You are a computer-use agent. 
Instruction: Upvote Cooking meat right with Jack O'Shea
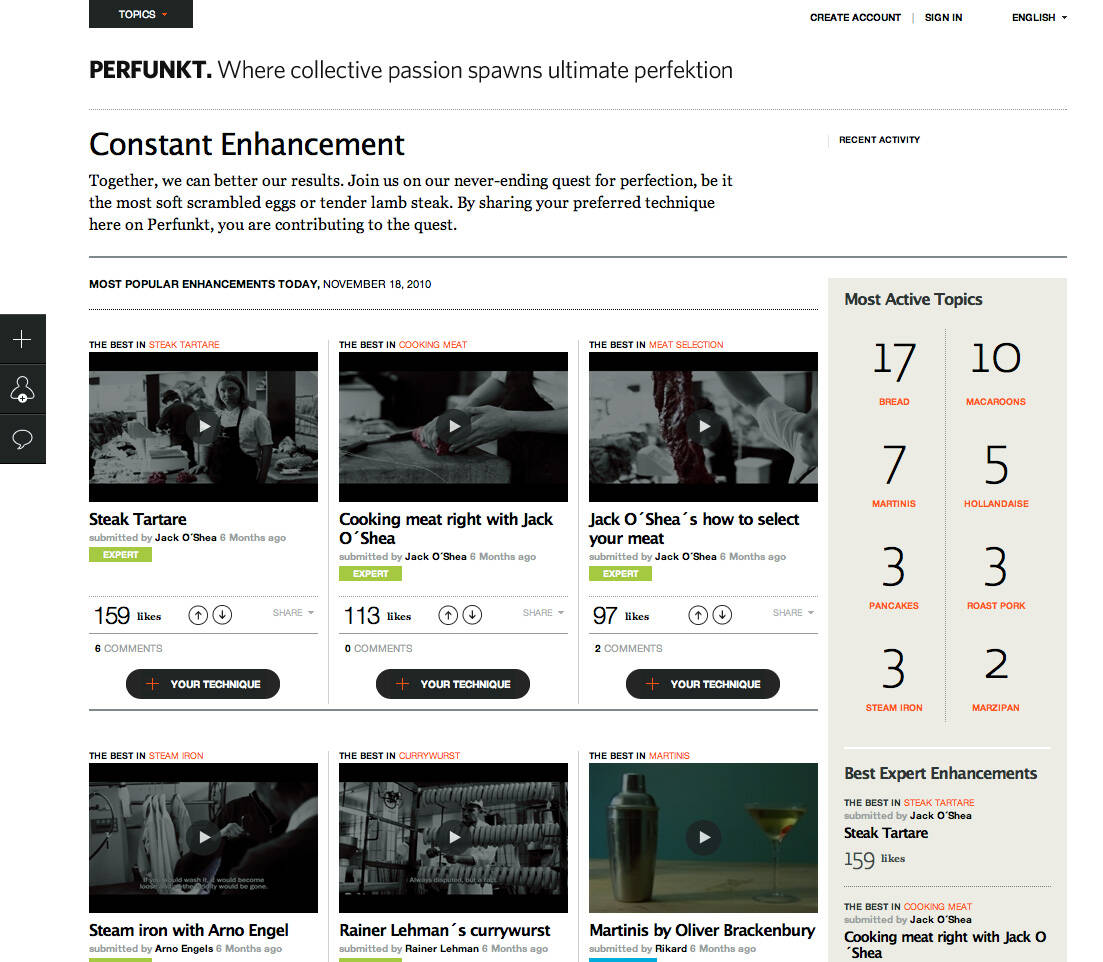pyautogui.click(x=448, y=615)
